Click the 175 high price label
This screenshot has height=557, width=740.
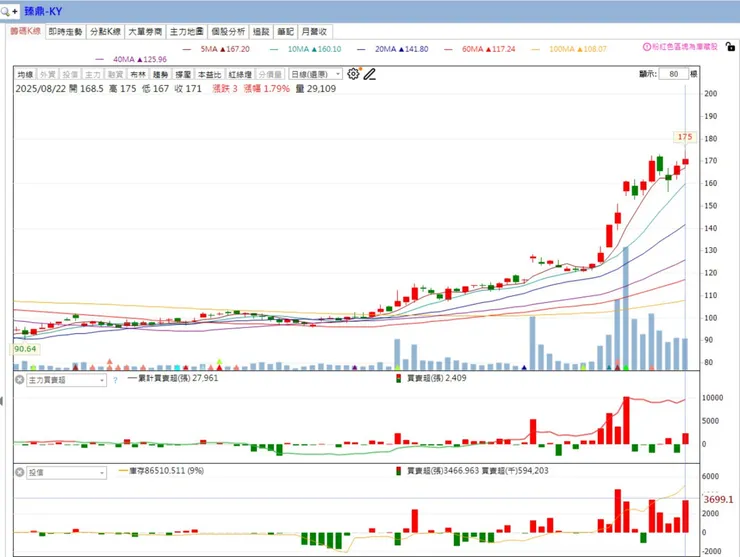pyautogui.click(x=685, y=137)
